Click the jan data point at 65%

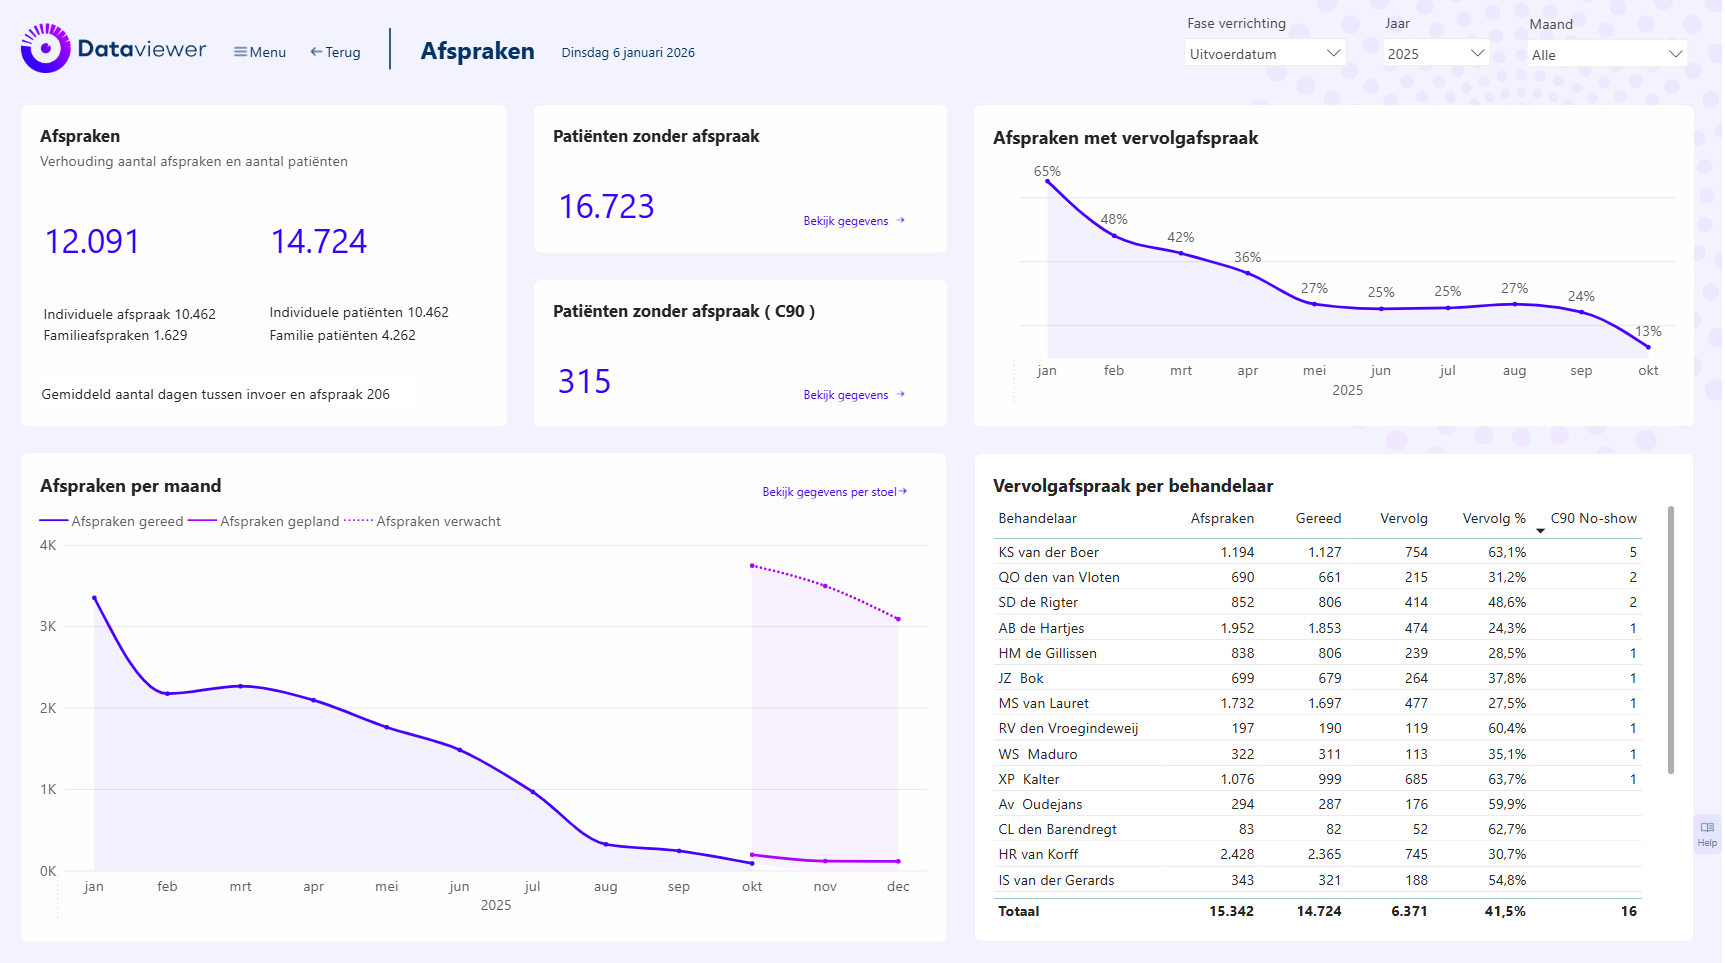pos(1047,182)
